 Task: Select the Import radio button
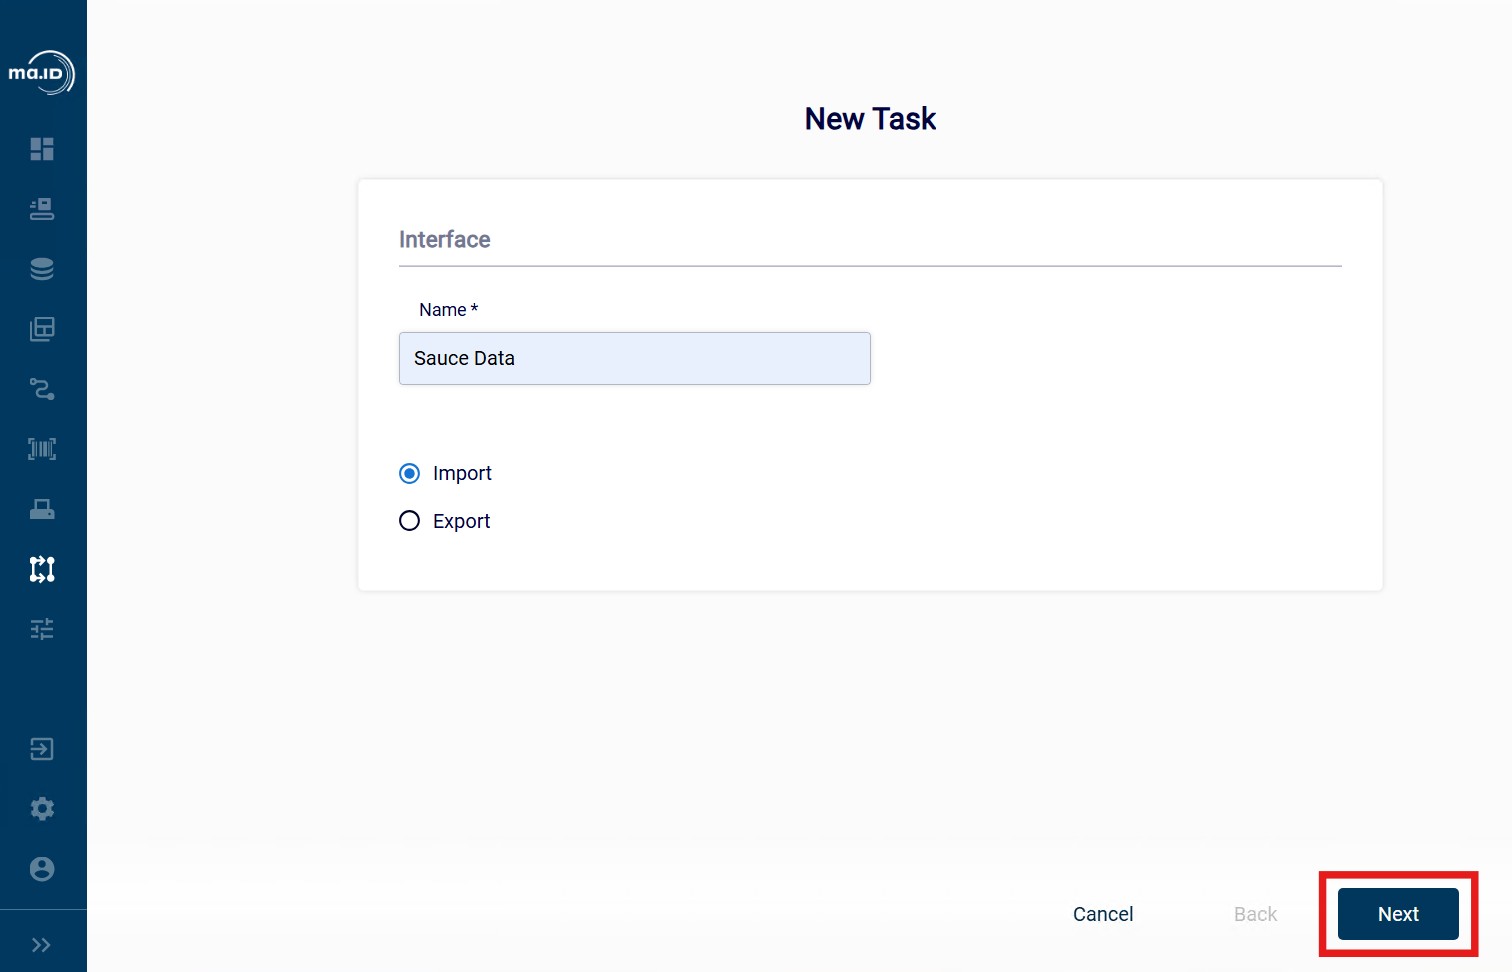point(409,473)
